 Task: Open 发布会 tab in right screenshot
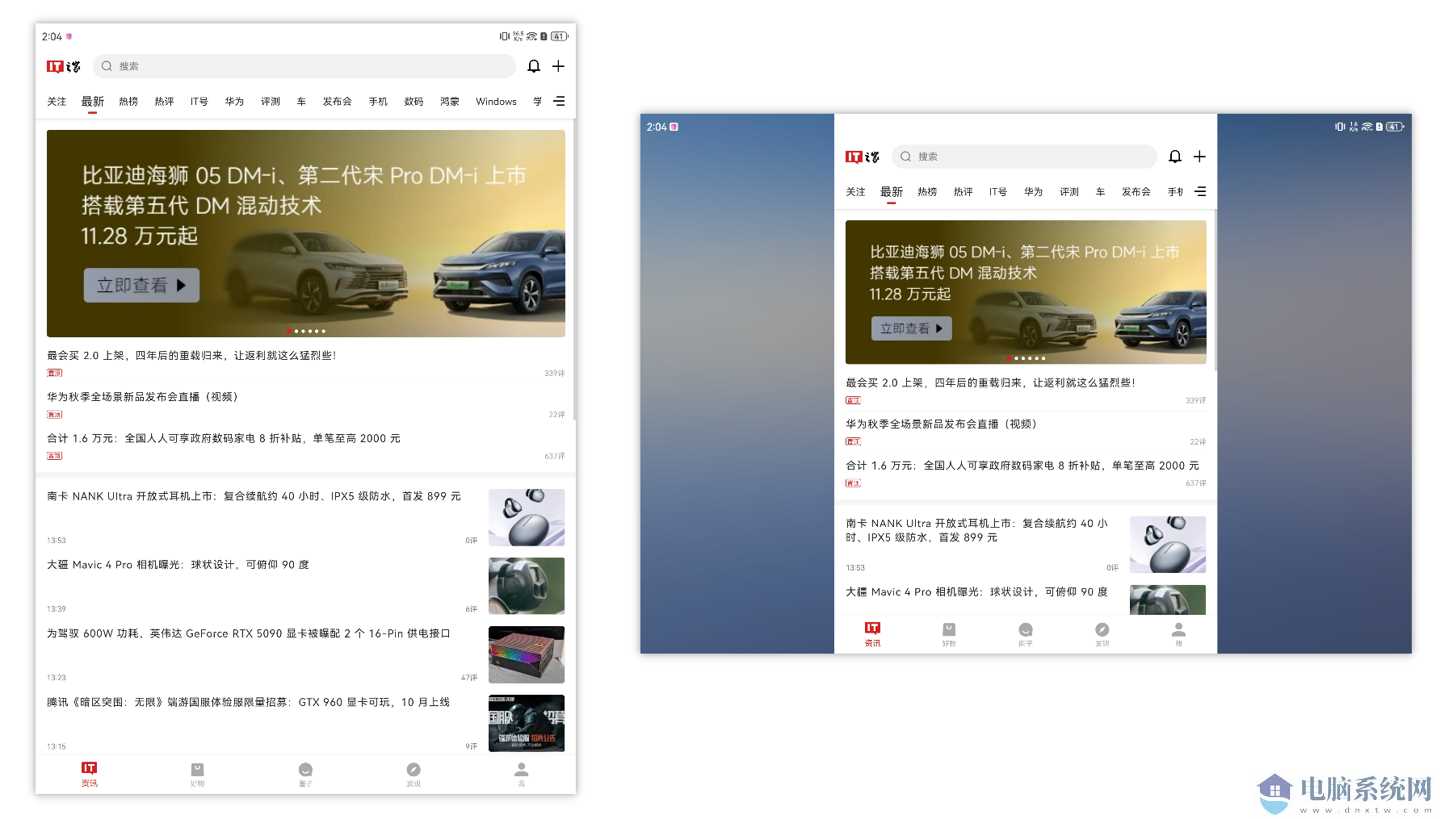click(1136, 191)
